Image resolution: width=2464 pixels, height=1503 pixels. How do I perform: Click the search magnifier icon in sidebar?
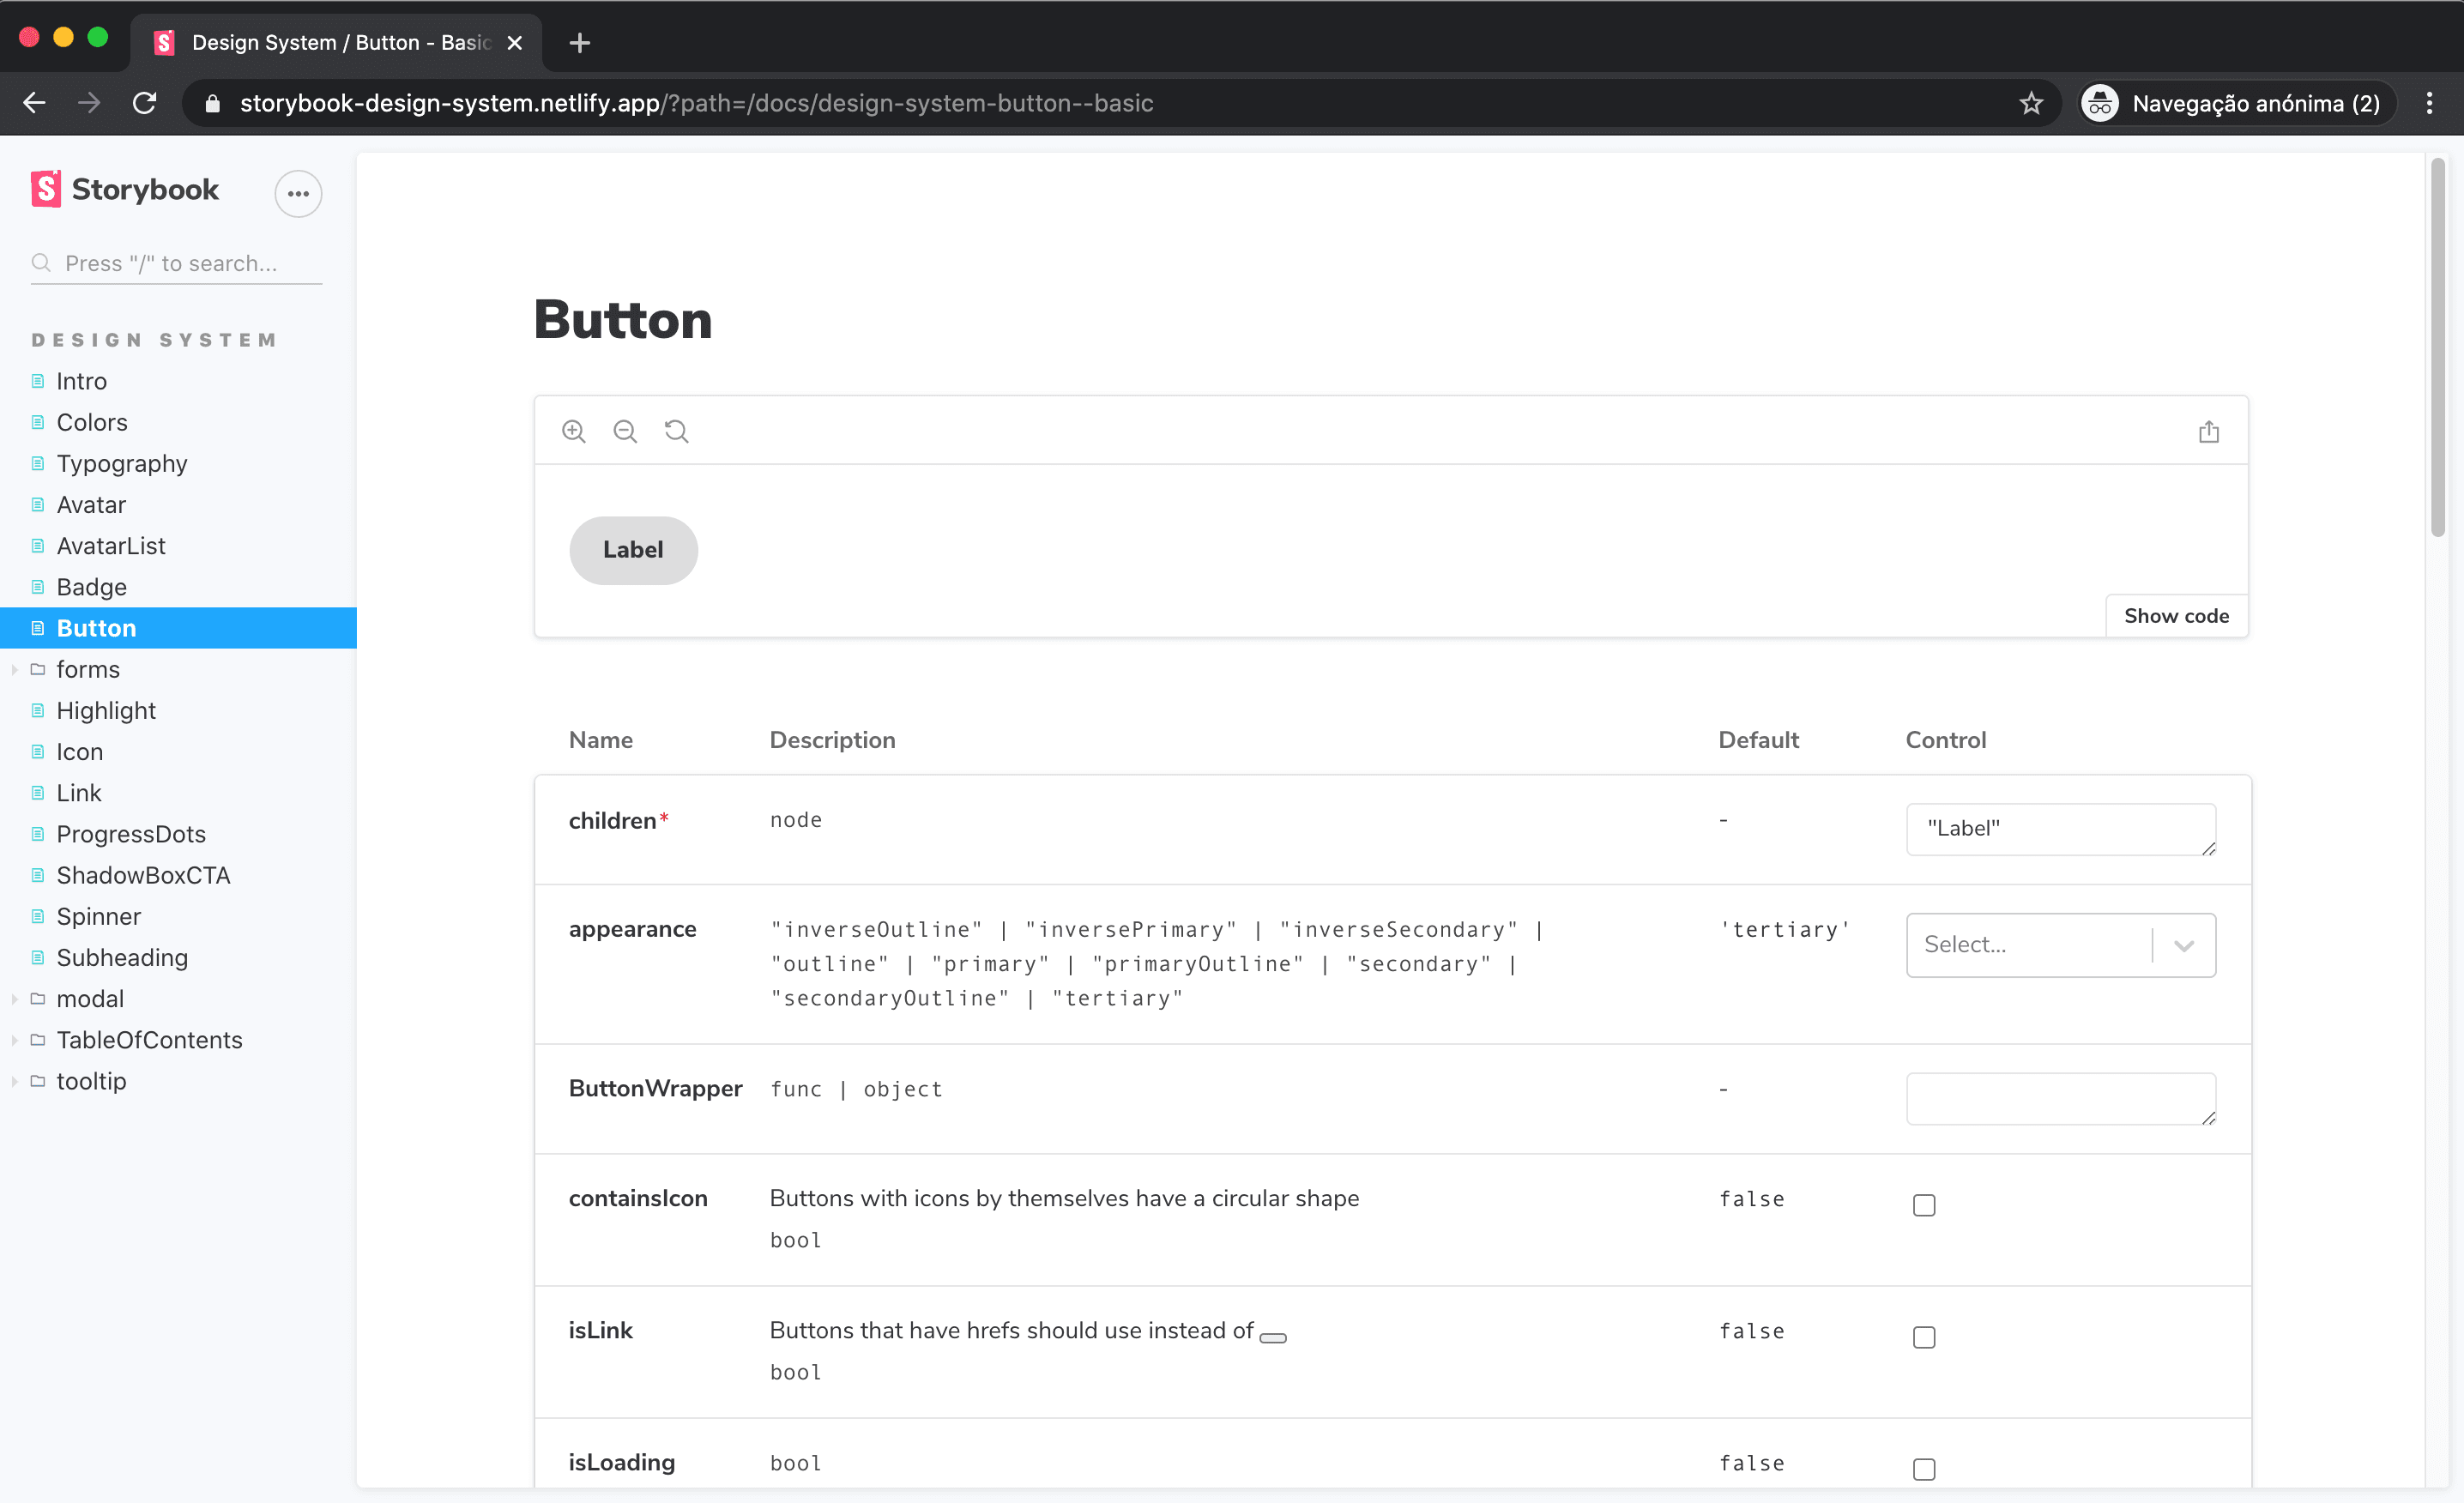point(41,263)
